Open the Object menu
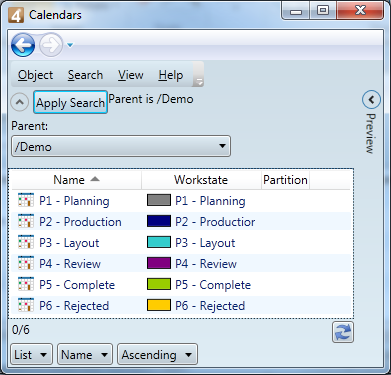Image resolution: width=391 pixels, height=375 pixels. 35,75
